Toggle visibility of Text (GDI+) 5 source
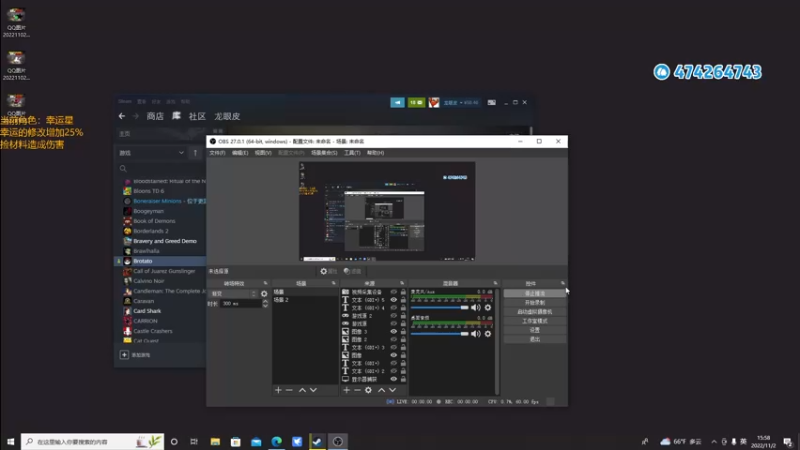The width and height of the screenshot is (800, 450). (x=393, y=300)
